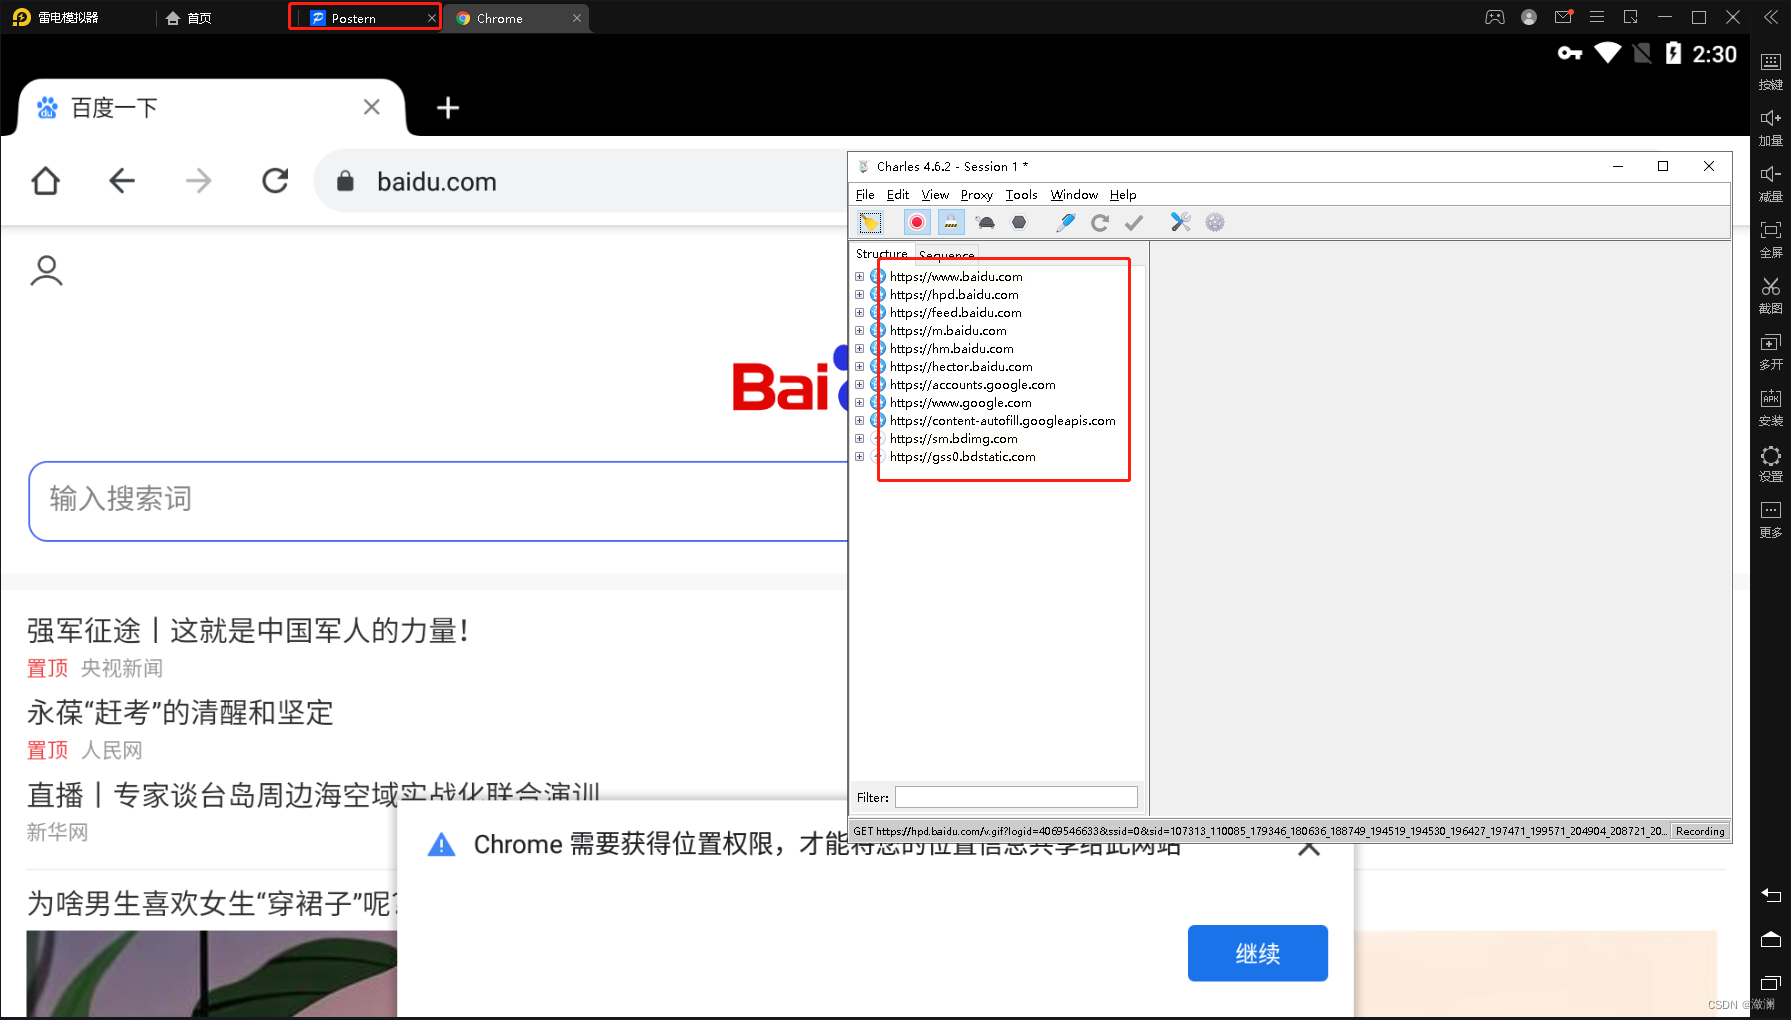Click the gamepad icon in emulator title bar
This screenshot has width=1791, height=1020.
click(1495, 17)
